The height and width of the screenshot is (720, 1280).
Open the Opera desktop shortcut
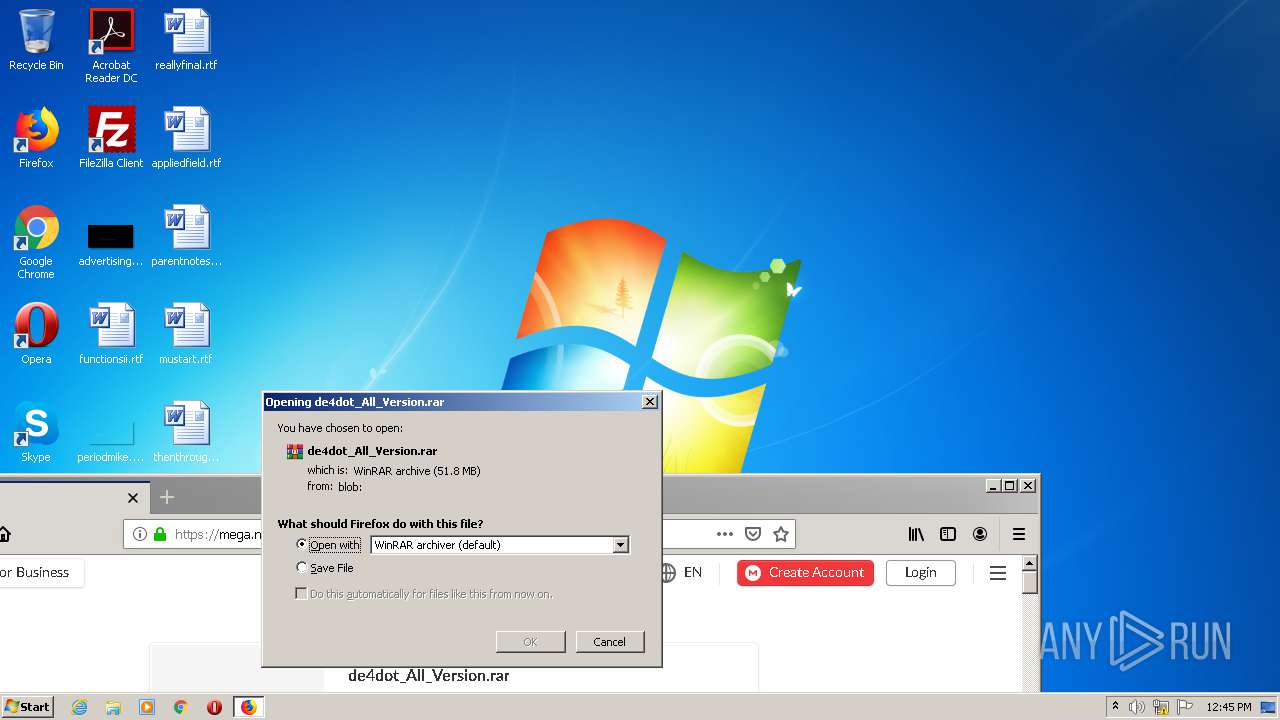(x=36, y=334)
